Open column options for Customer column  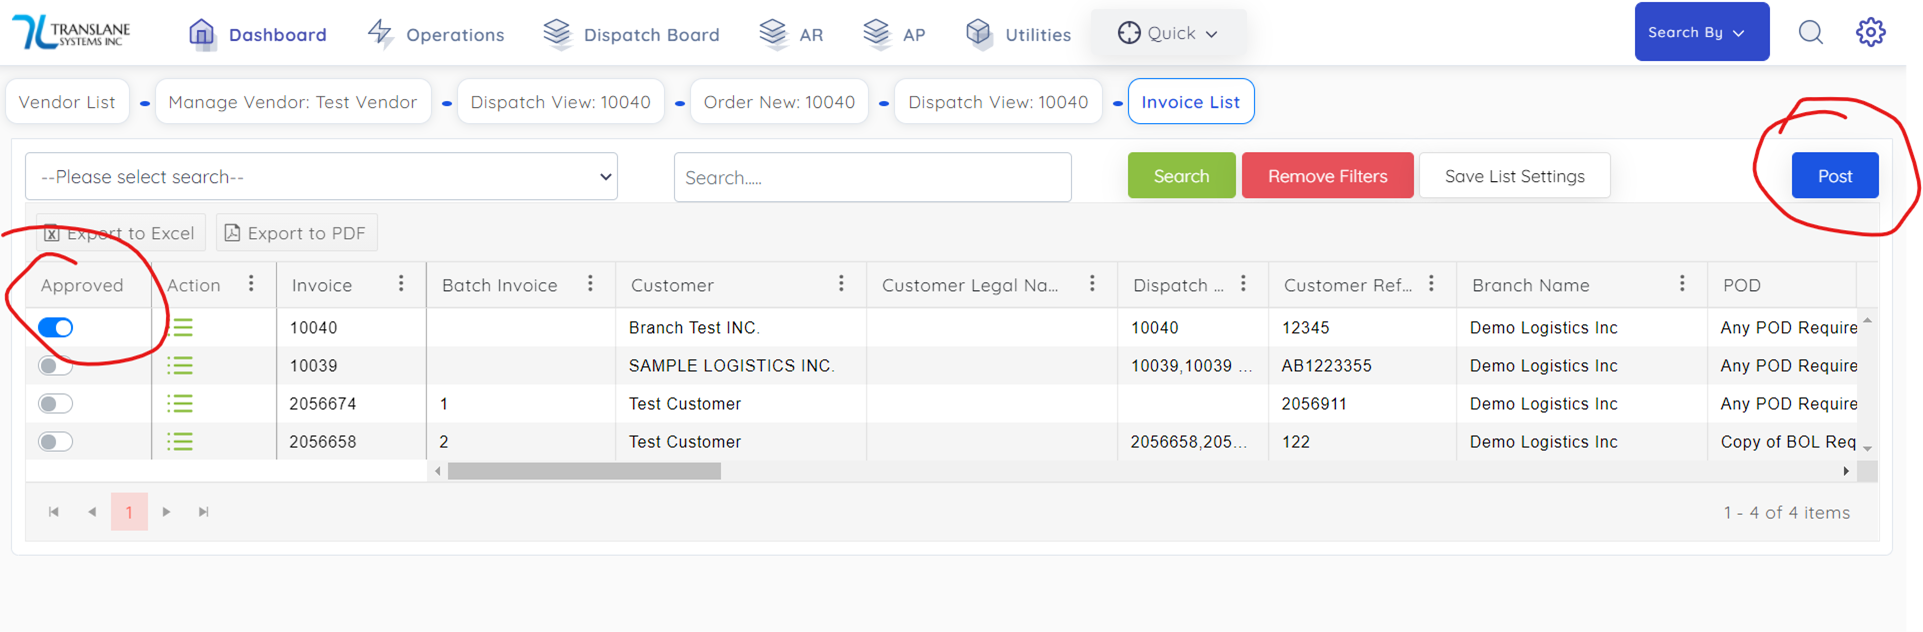coord(841,285)
